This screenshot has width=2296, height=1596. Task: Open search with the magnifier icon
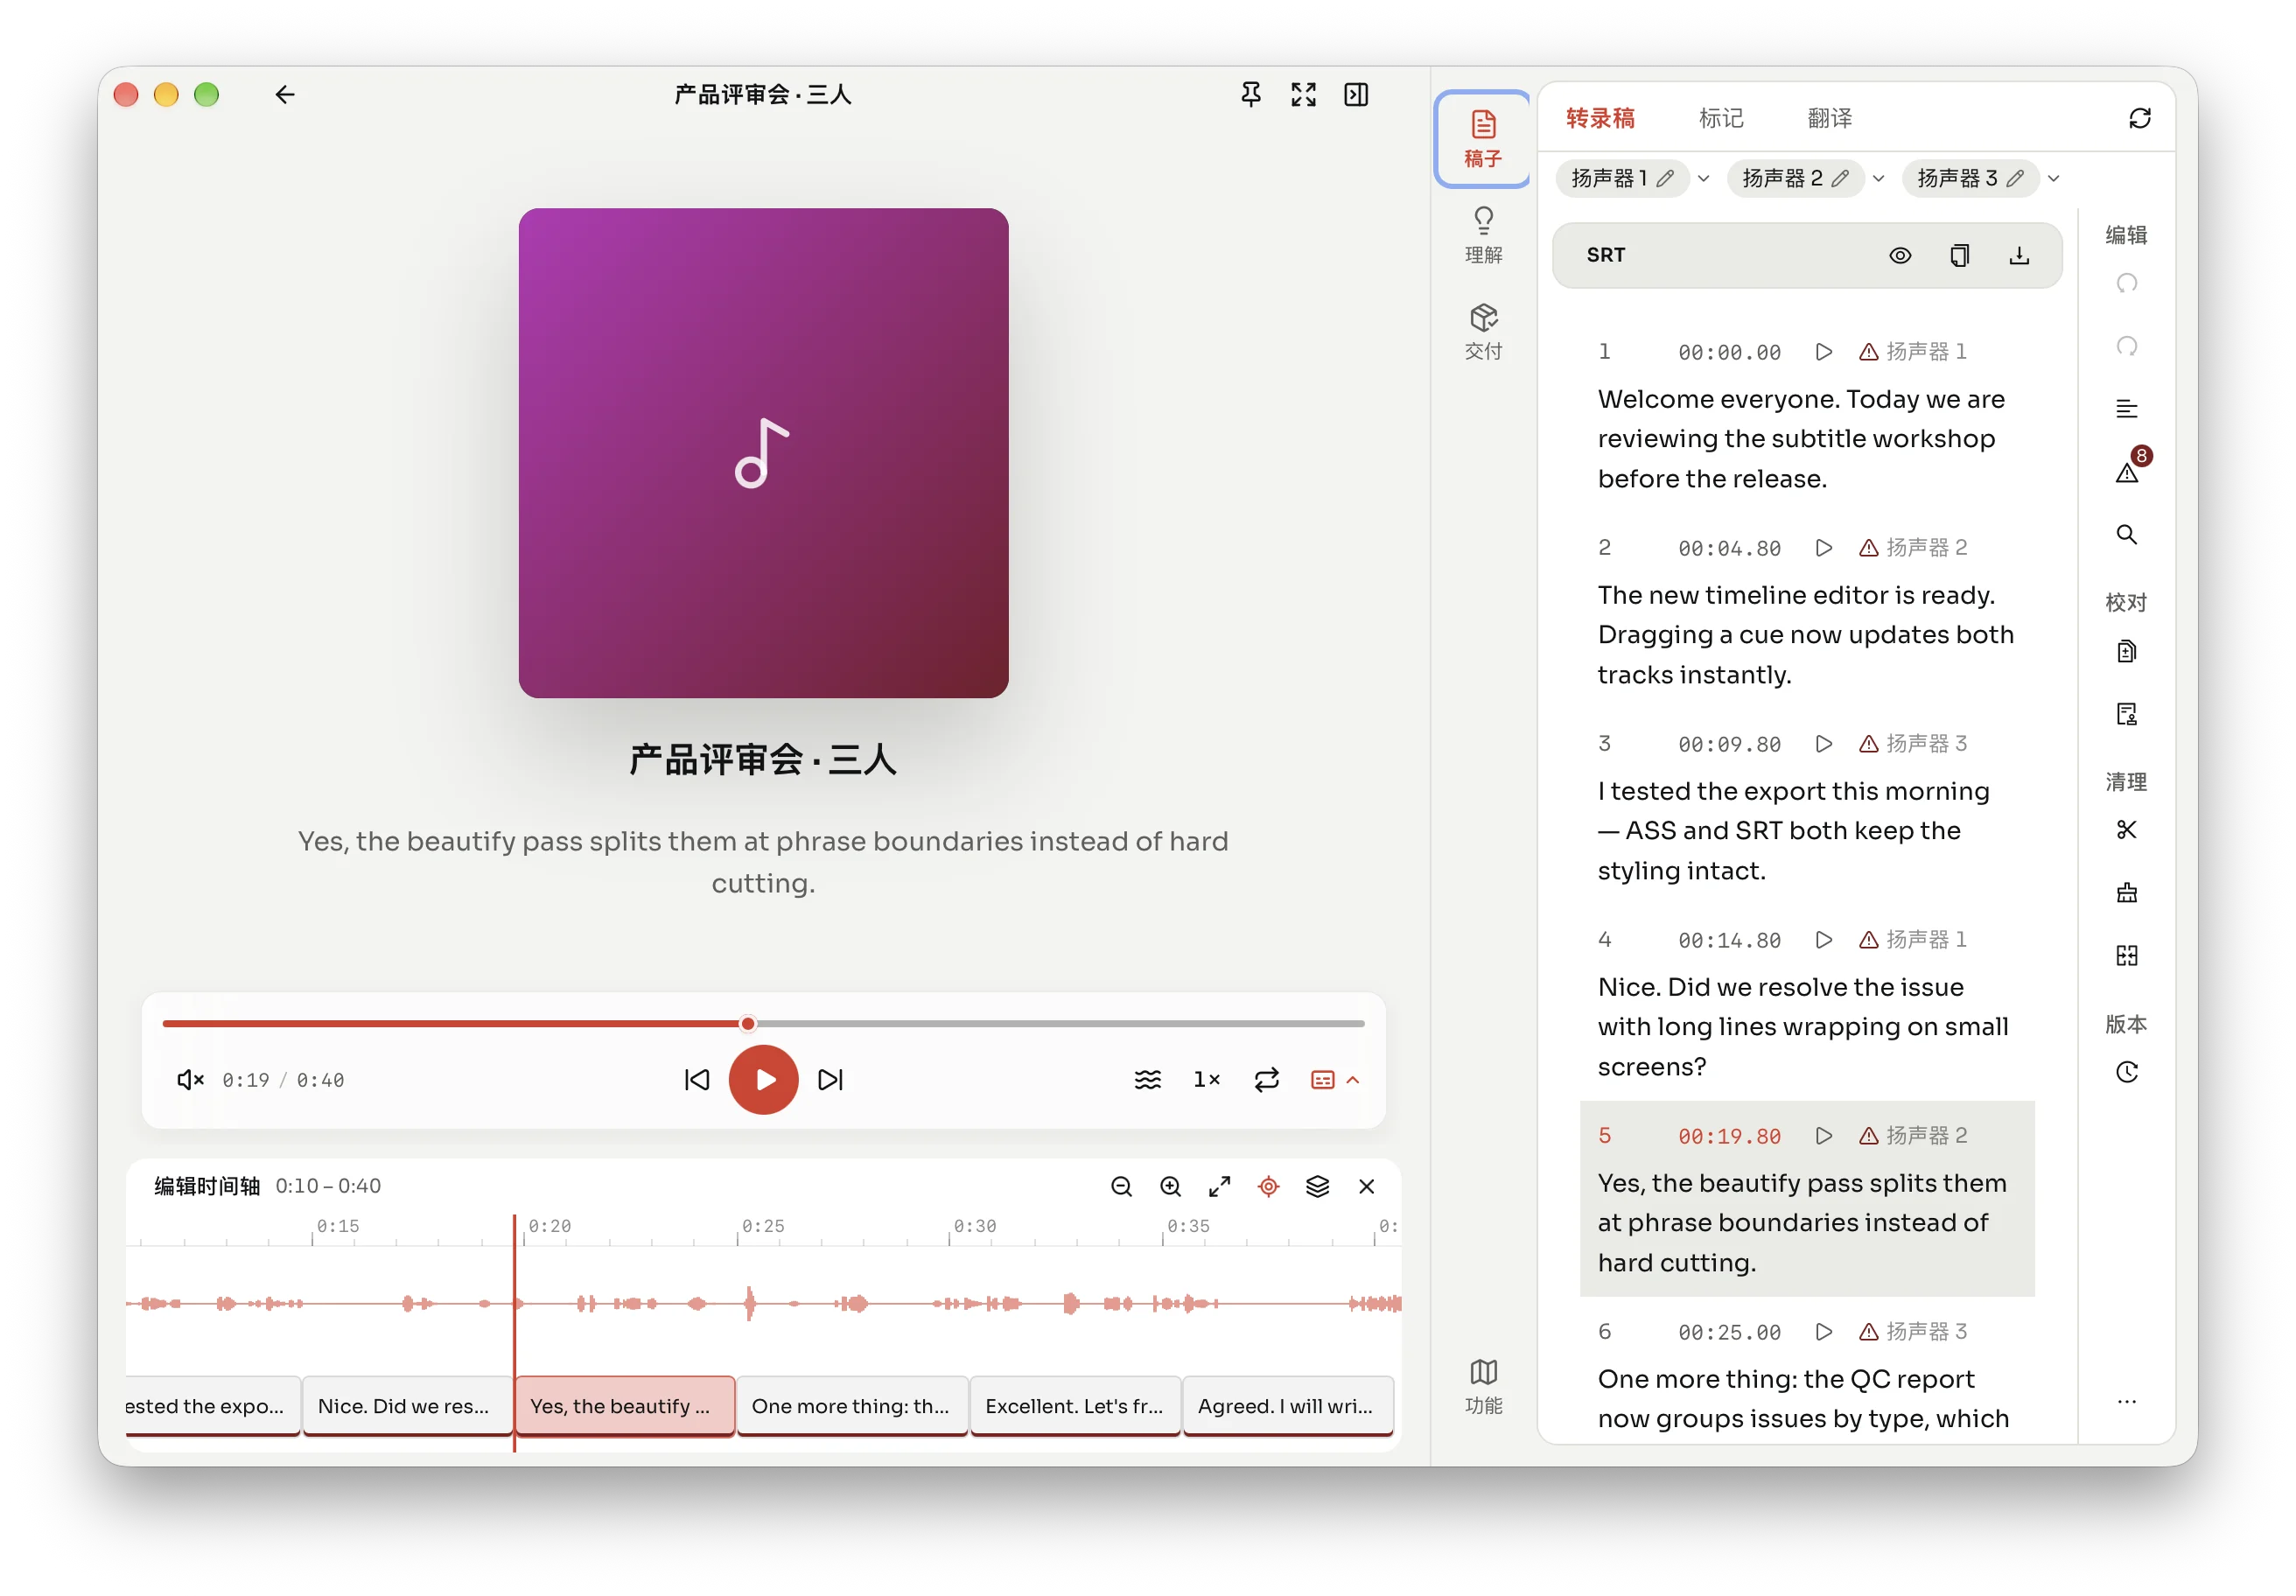click(x=2126, y=535)
